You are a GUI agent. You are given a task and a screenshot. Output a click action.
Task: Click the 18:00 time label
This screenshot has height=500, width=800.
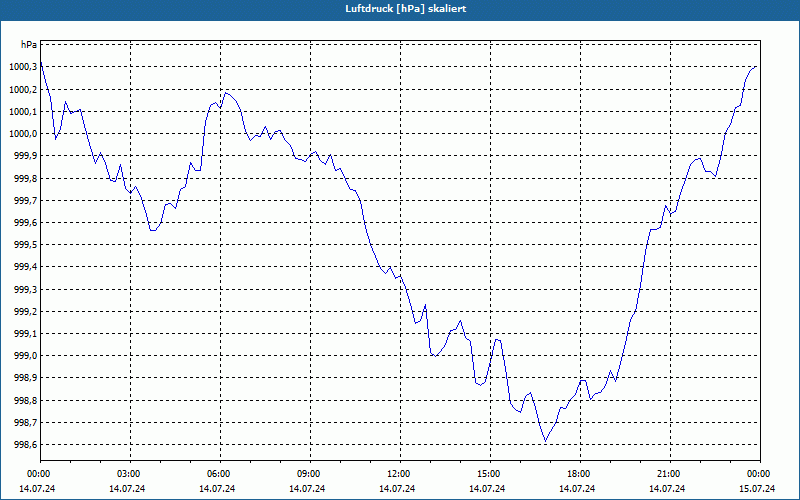578,474
